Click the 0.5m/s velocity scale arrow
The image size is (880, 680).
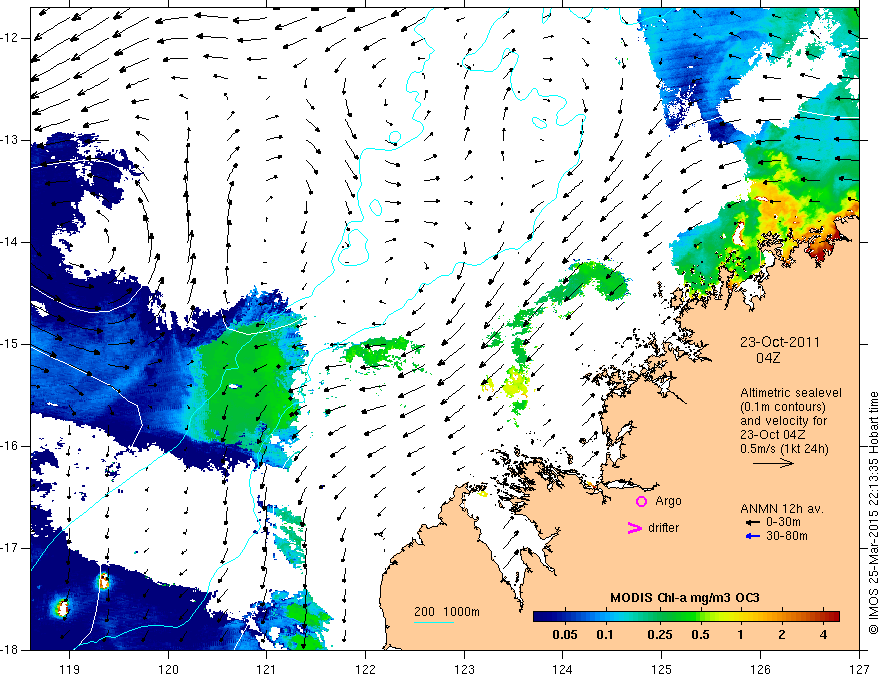click(x=773, y=463)
